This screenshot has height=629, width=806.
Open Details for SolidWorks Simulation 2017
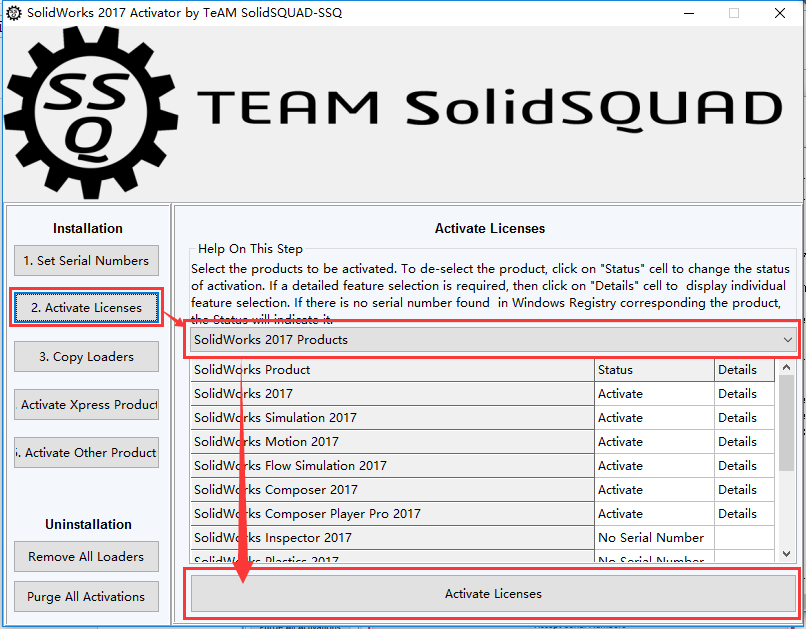pyautogui.click(x=744, y=418)
